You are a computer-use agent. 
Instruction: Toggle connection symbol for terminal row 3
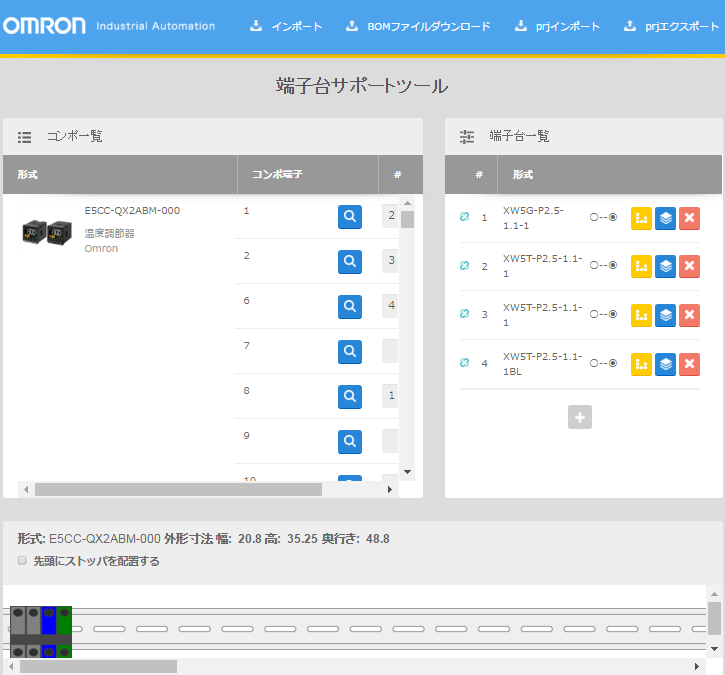[x=603, y=314]
